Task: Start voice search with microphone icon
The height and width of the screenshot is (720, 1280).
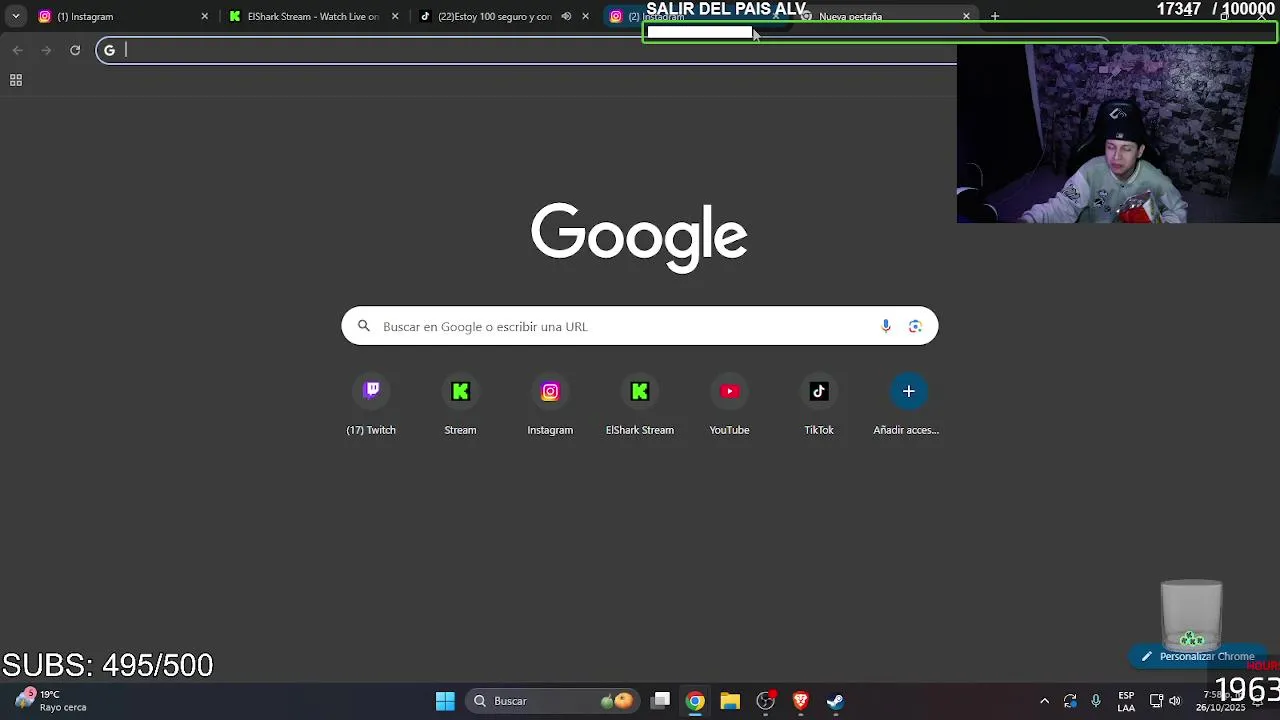Action: click(885, 326)
